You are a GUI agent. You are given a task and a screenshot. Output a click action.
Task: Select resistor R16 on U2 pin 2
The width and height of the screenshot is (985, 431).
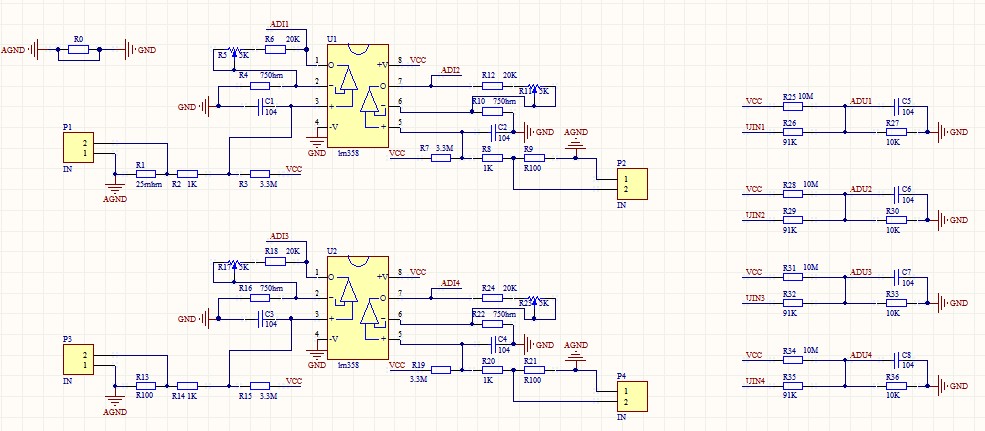click(260, 298)
